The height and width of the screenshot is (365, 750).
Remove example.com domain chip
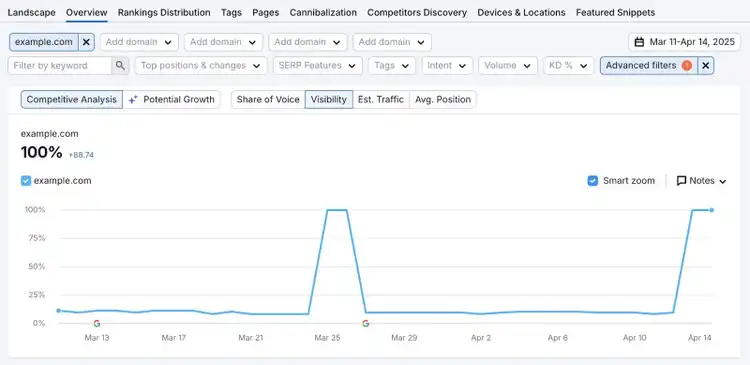pos(86,42)
